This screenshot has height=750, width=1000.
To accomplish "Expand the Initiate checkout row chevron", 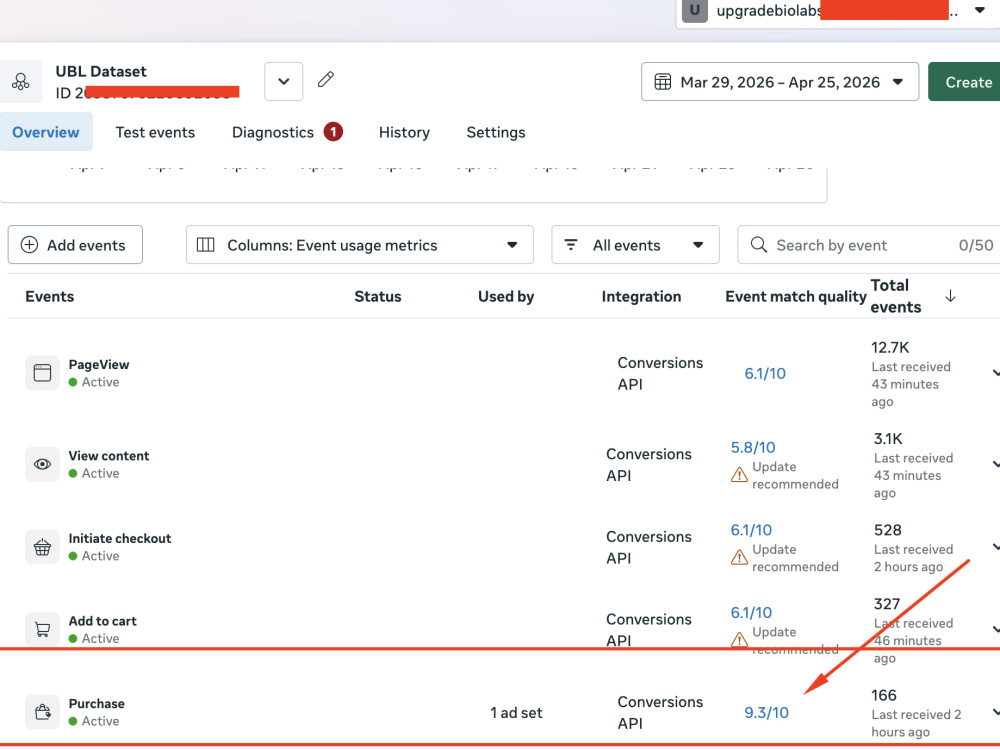I will 996,547.
